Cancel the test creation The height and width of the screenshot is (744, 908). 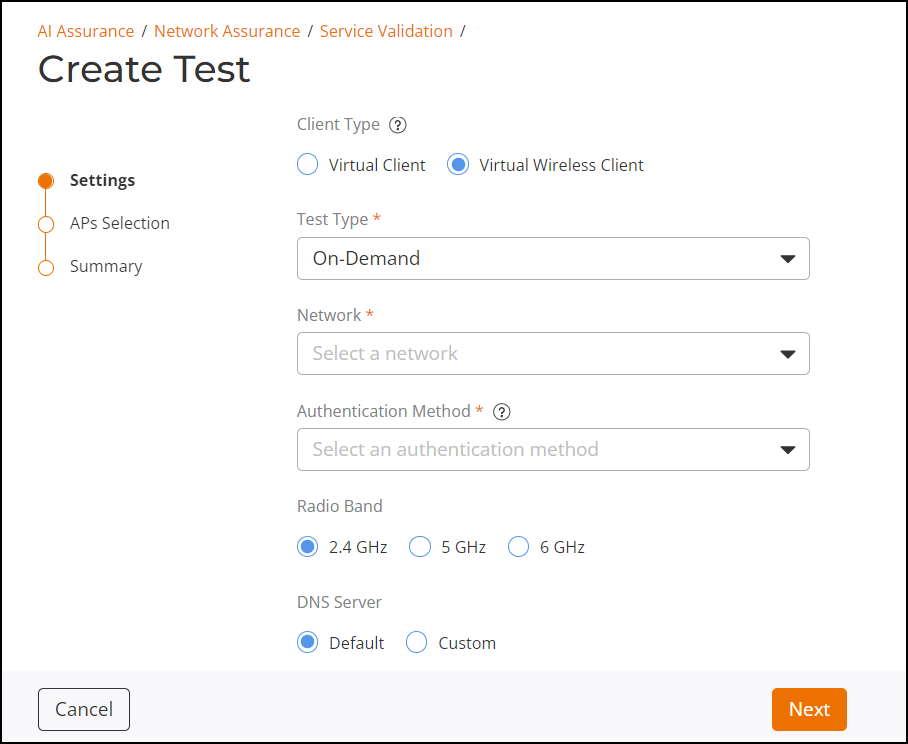(84, 709)
